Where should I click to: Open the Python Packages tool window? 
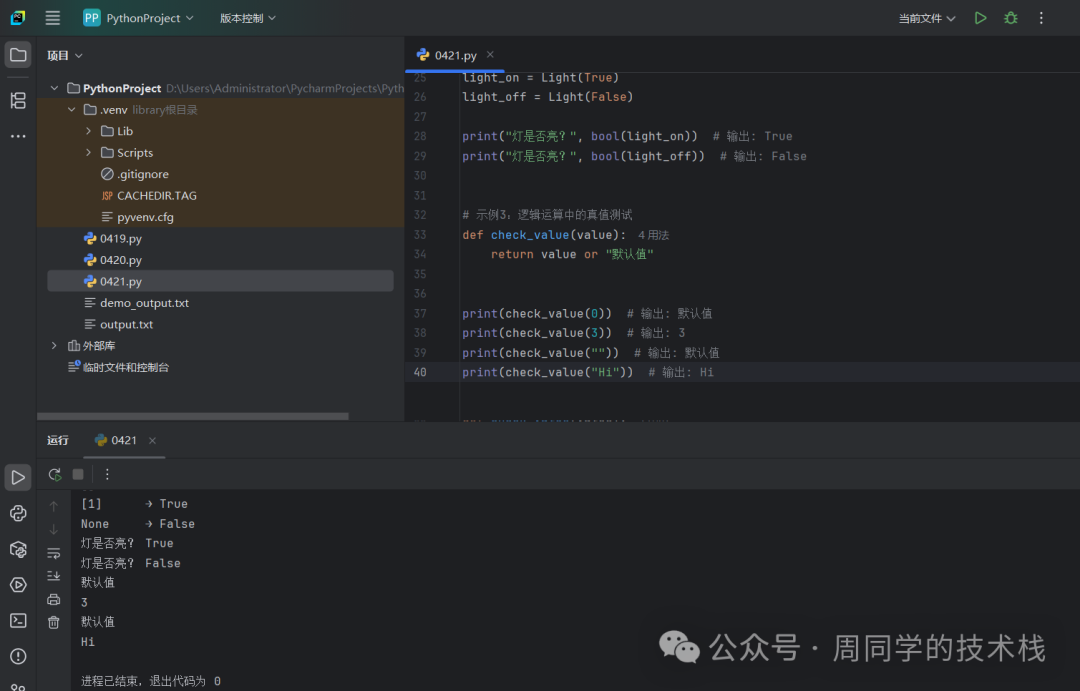click(x=18, y=549)
